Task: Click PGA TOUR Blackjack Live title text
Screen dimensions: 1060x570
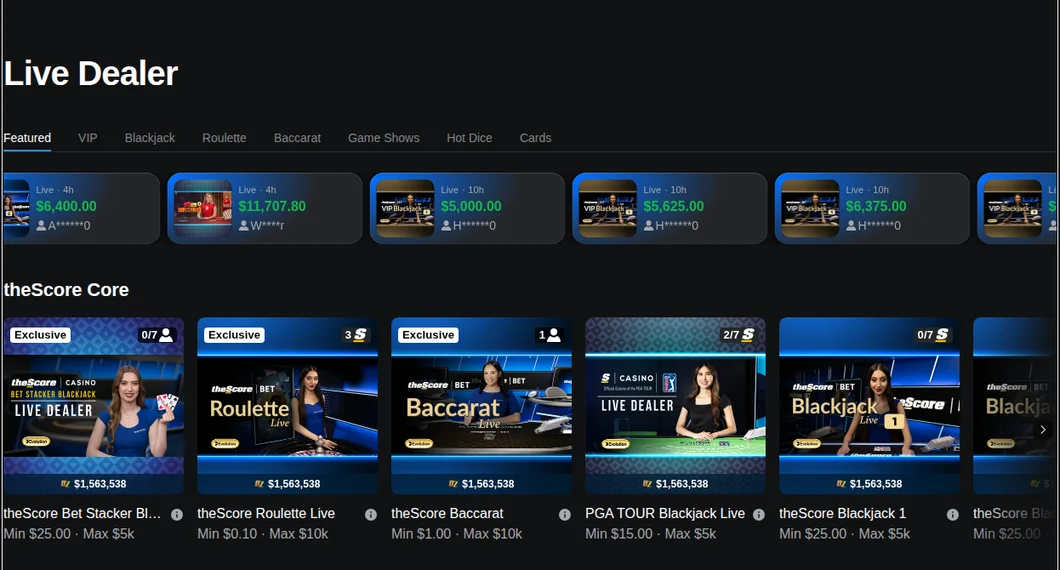Action: (665, 514)
